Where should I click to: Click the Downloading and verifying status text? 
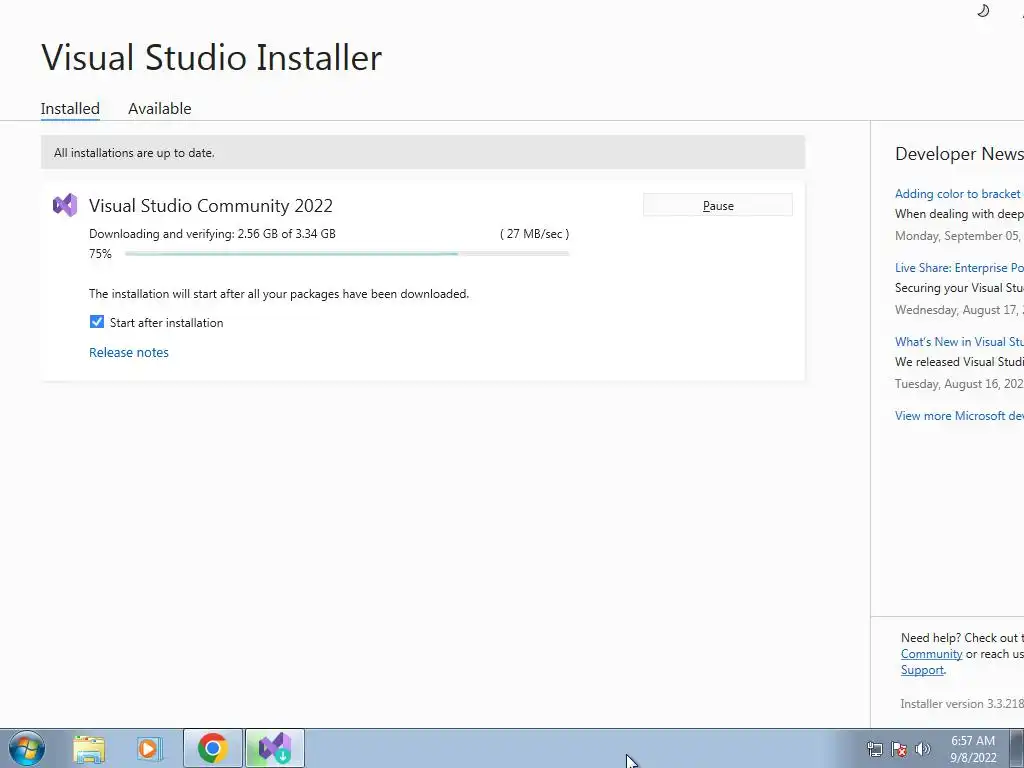(x=212, y=234)
